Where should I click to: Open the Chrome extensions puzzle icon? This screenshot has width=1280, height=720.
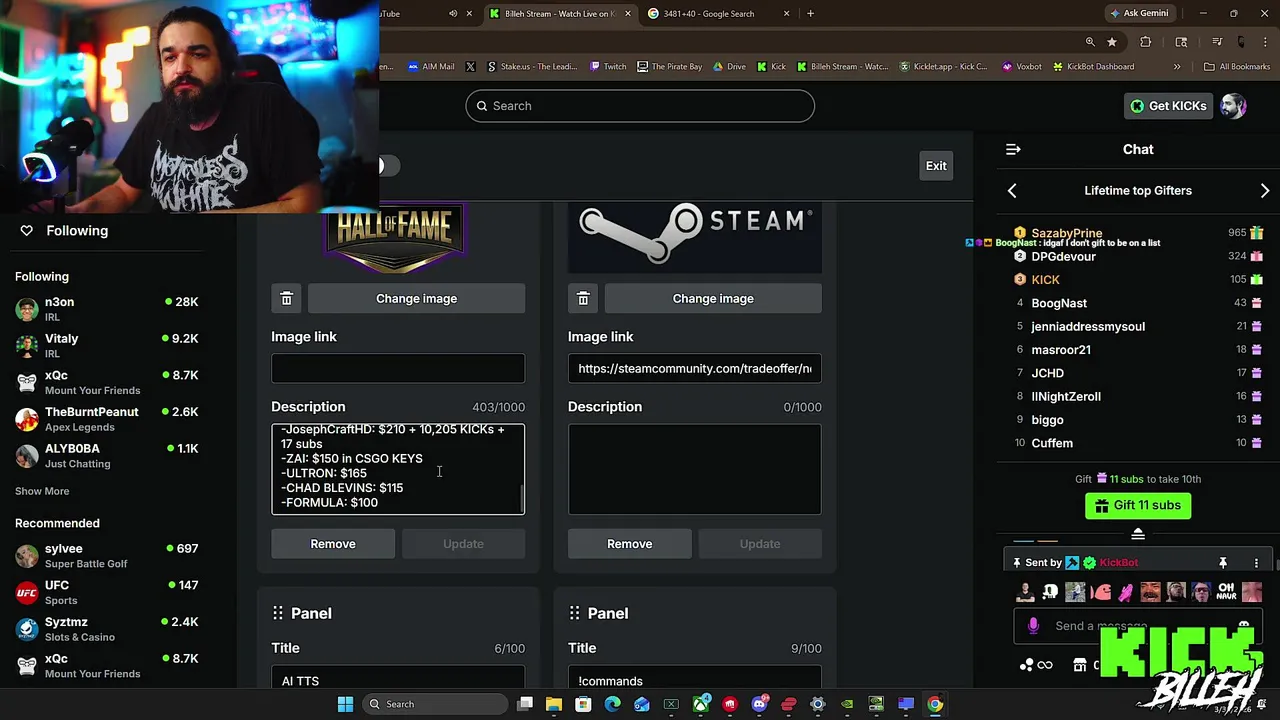1146,42
